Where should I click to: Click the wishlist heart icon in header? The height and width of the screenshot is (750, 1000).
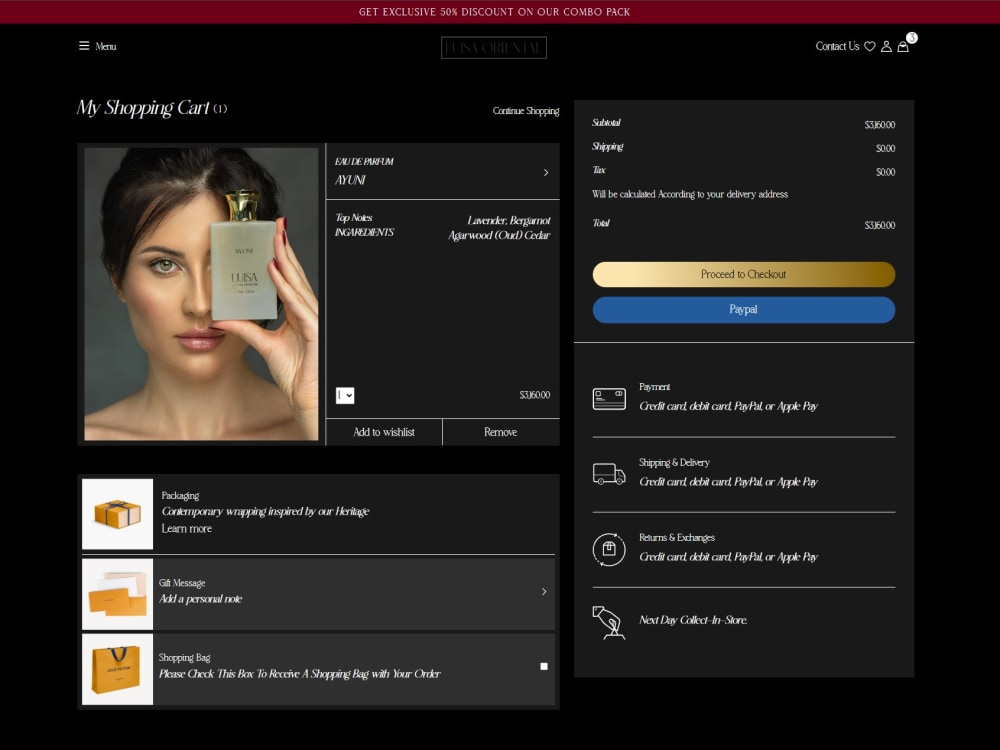tap(869, 47)
